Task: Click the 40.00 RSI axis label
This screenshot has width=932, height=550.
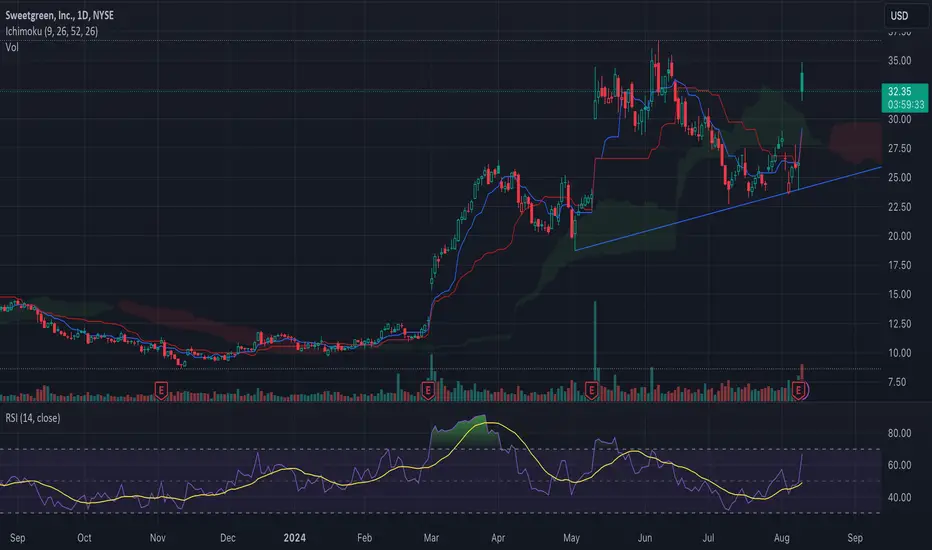Action: tap(899, 497)
